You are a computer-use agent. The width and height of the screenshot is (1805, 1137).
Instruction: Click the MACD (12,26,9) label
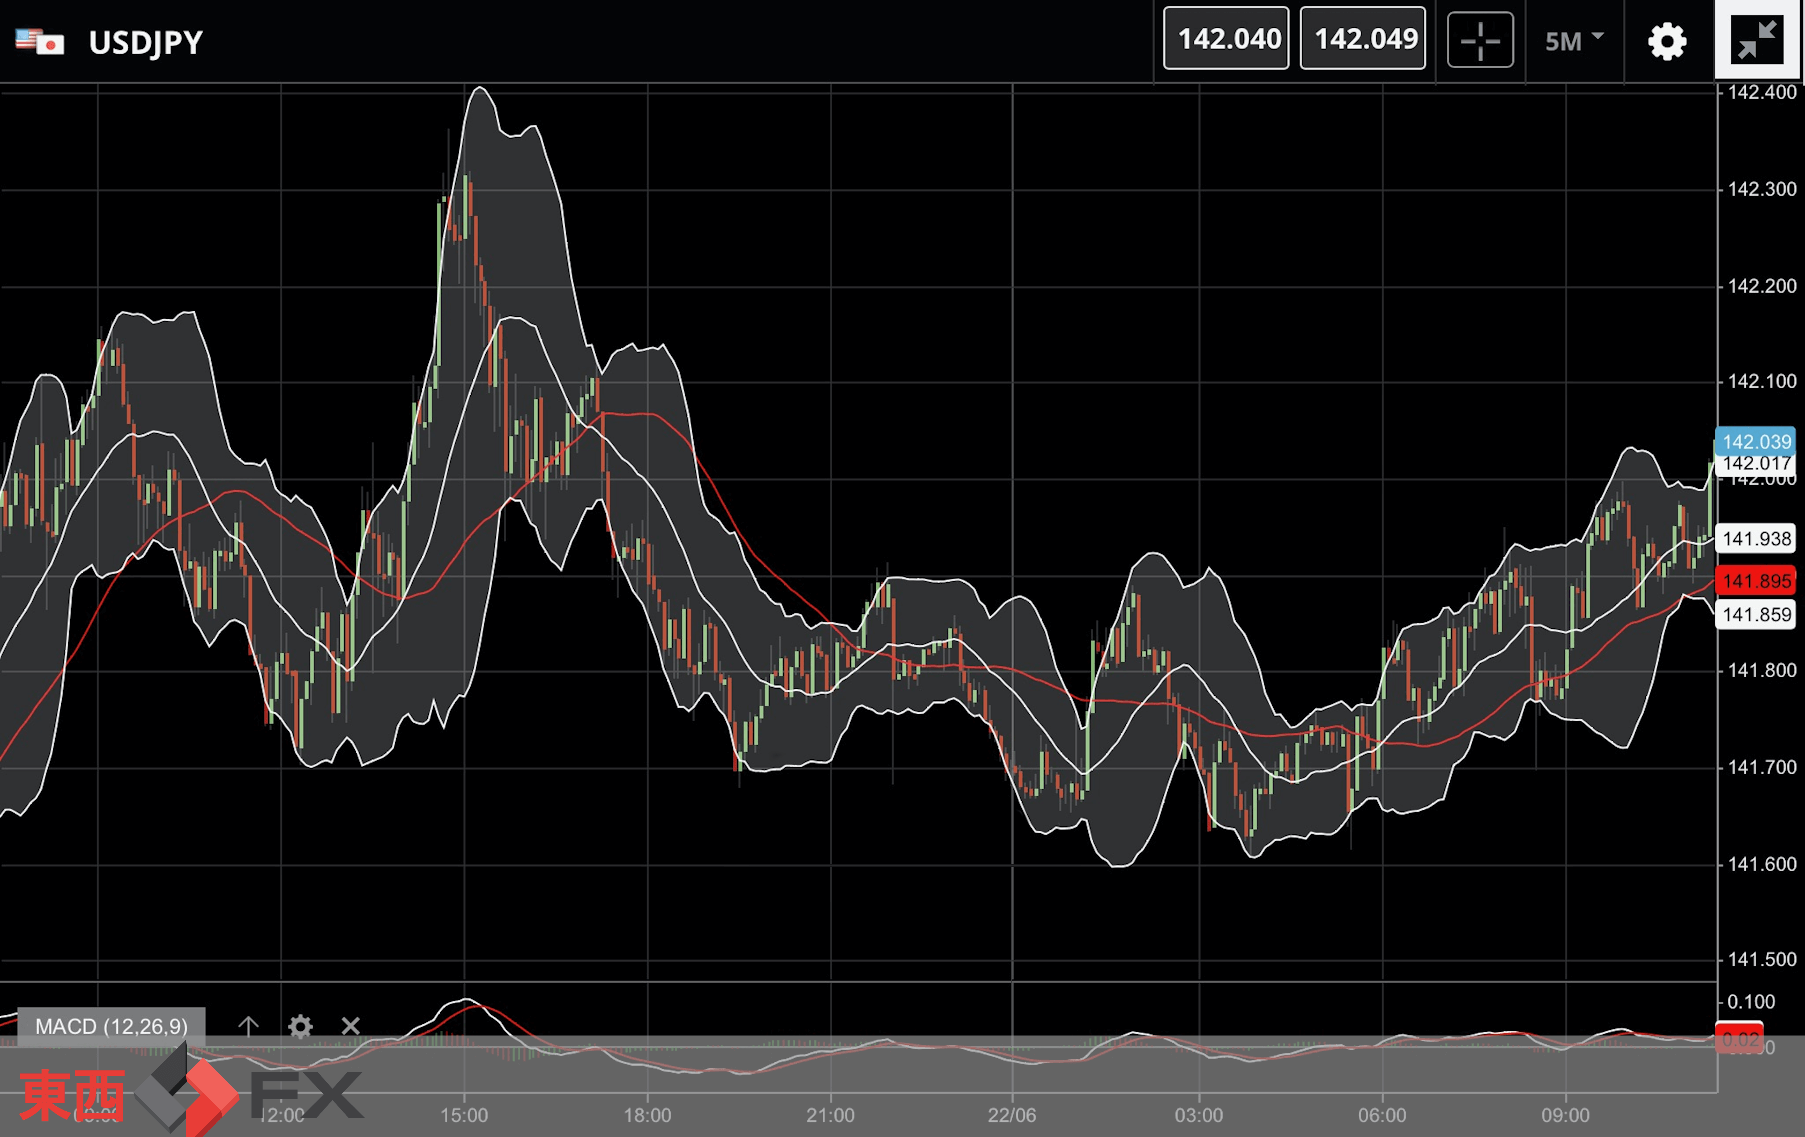111,1026
